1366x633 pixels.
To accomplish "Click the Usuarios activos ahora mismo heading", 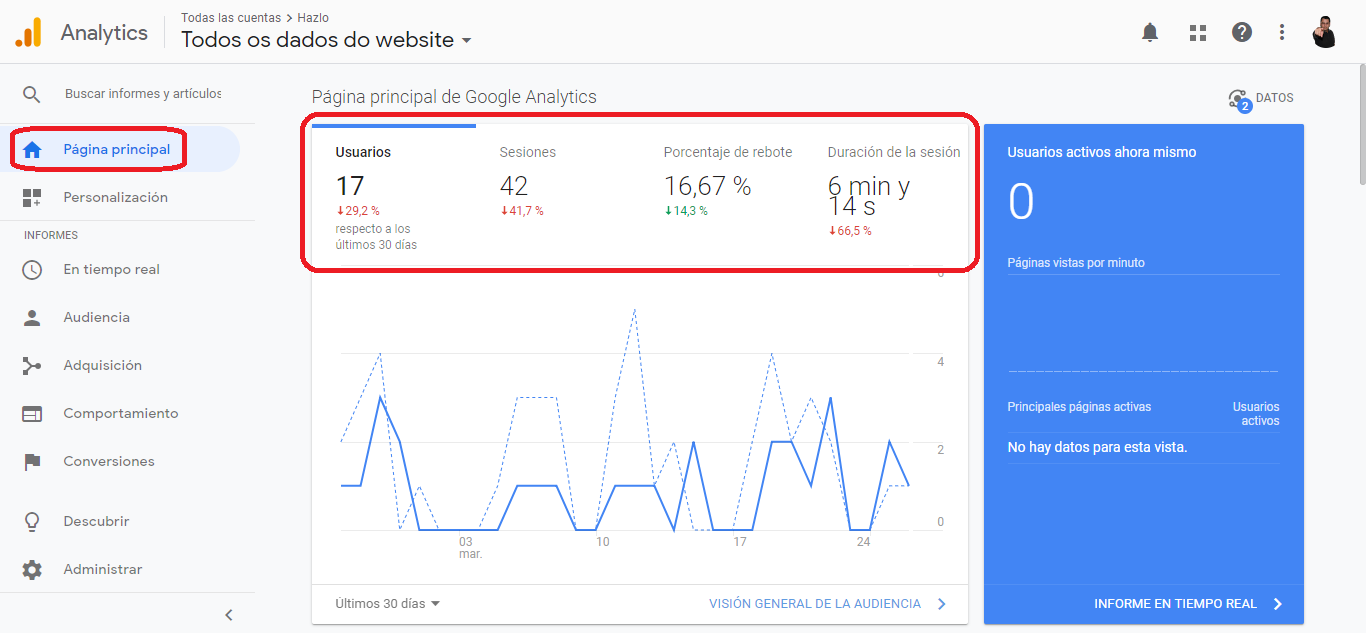I will click(x=1102, y=153).
